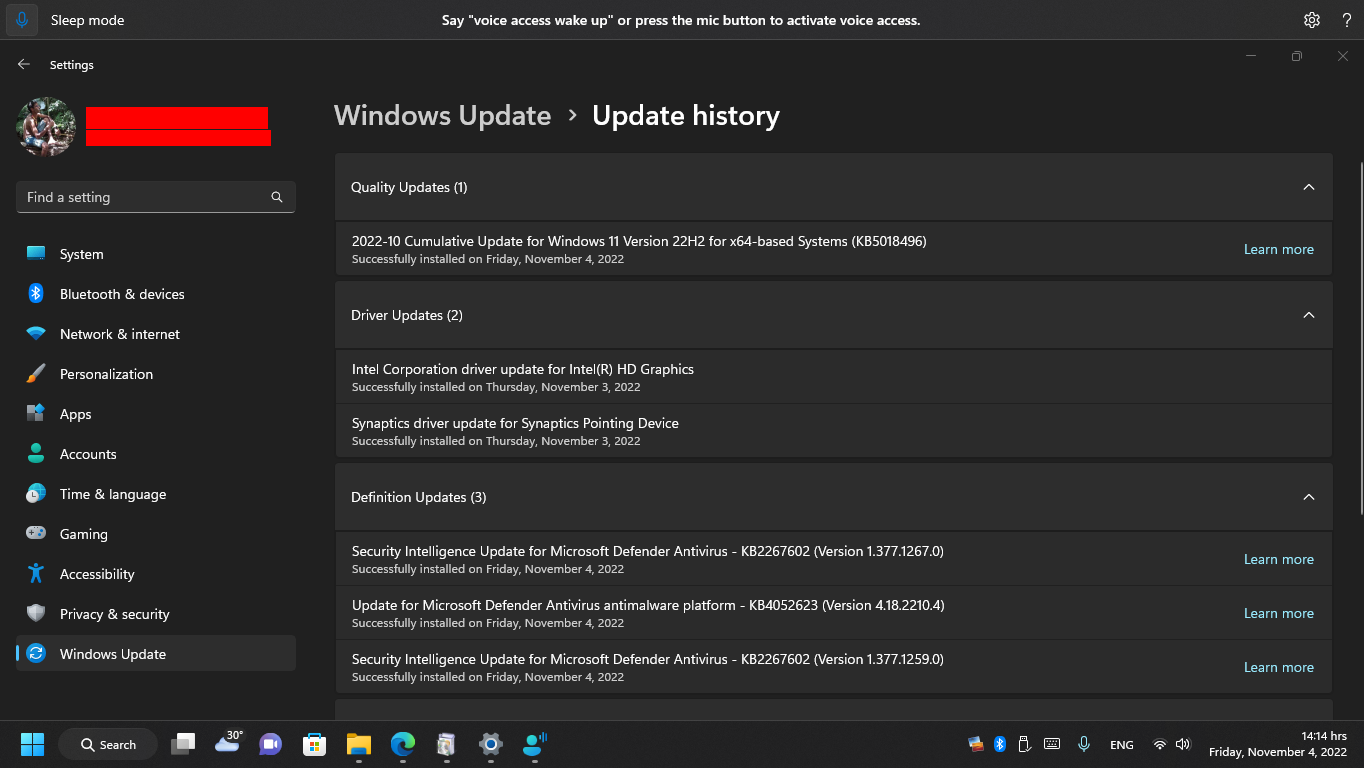Select the Intel HD Graphics driver update entry

click(x=834, y=377)
